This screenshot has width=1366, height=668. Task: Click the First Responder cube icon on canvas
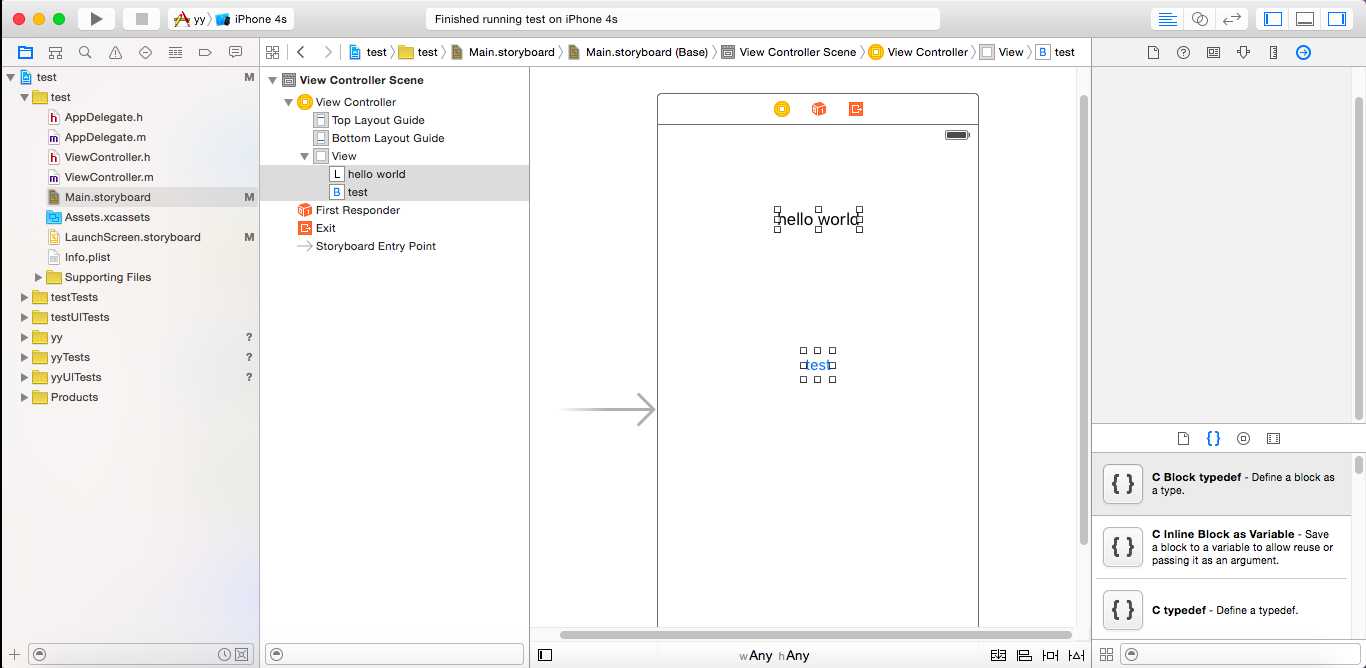819,109
